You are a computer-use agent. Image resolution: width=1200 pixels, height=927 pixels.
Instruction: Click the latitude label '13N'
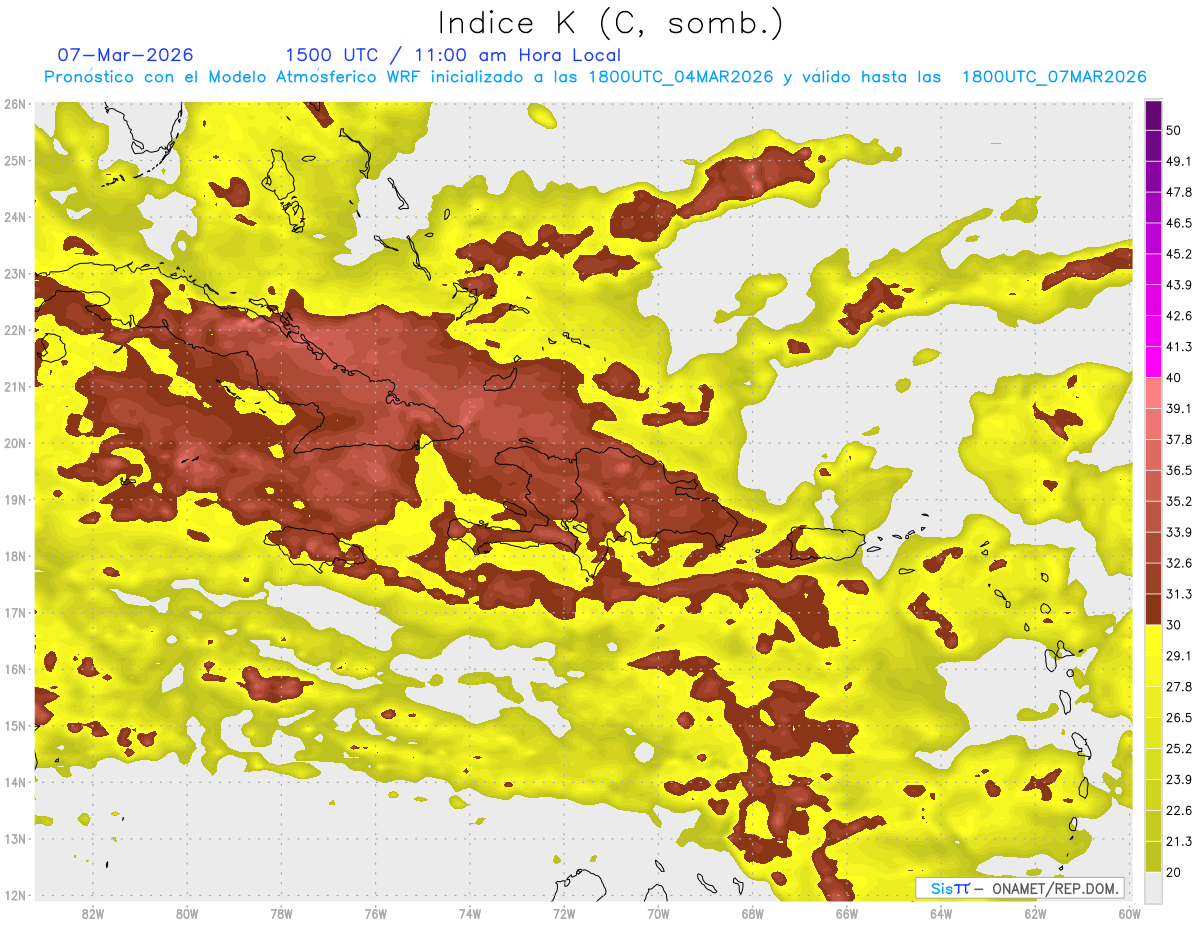click(x=16, y=839)
